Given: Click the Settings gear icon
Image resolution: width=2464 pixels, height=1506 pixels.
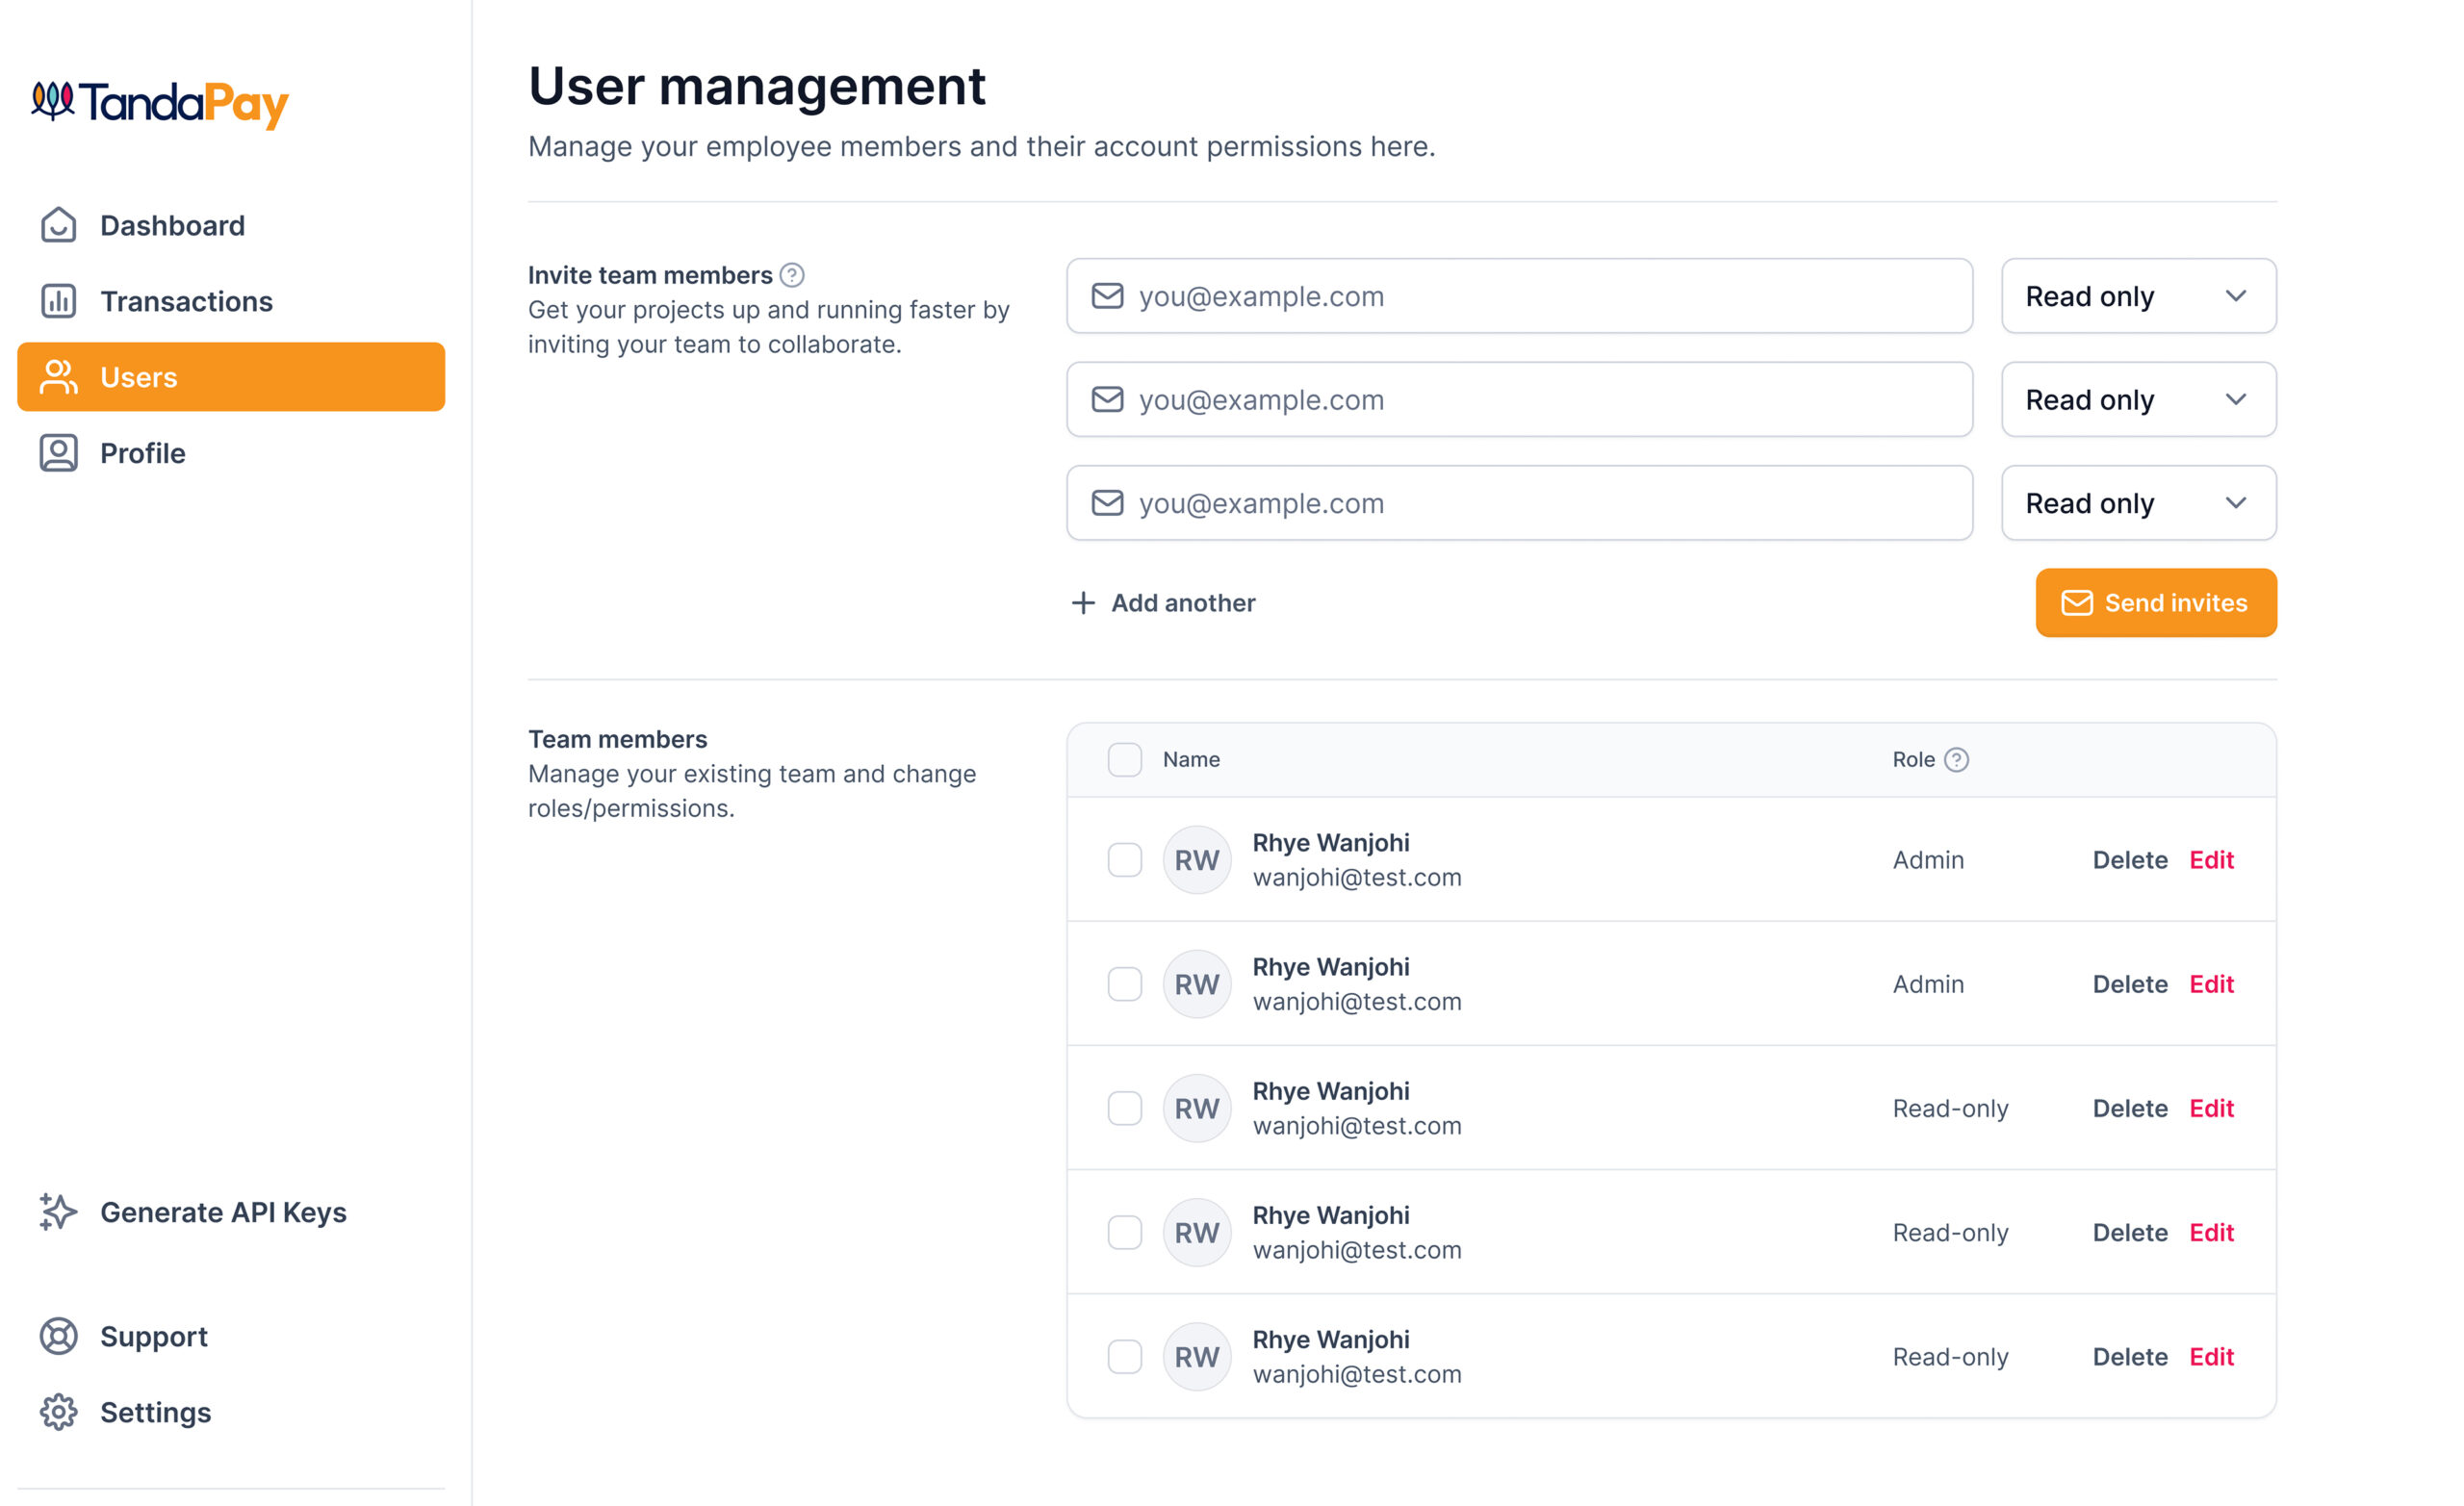Looking at the screenshot, I should [x=58, y=1412].
